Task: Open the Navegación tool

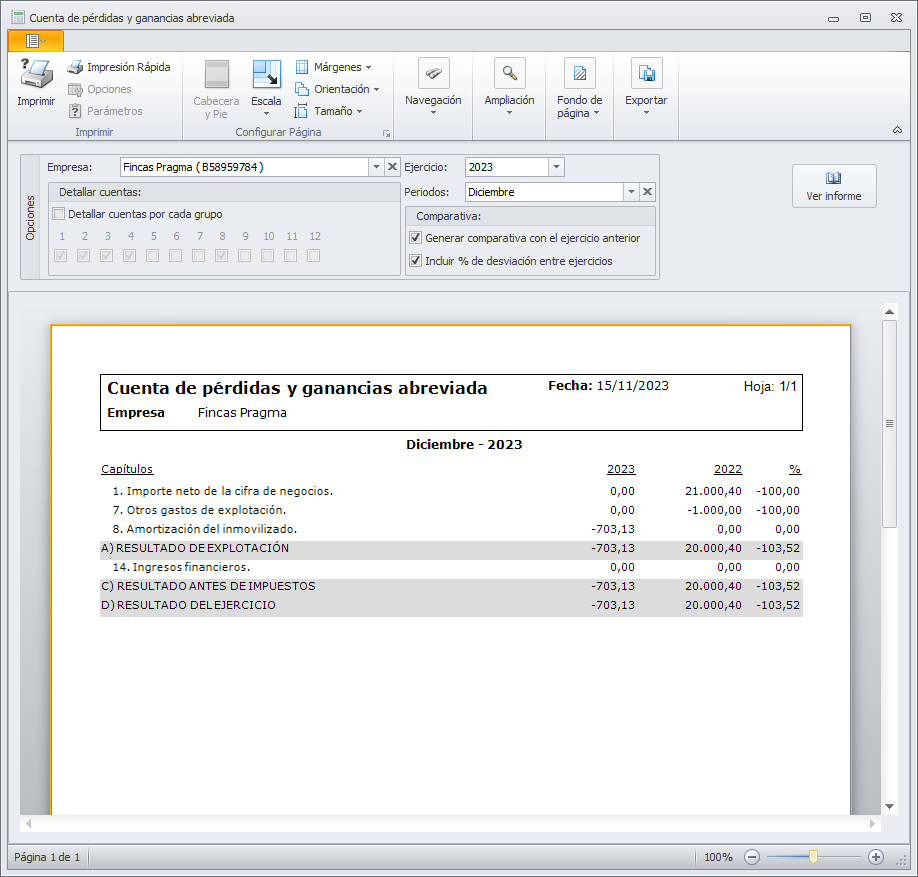Action: point(433,74)
